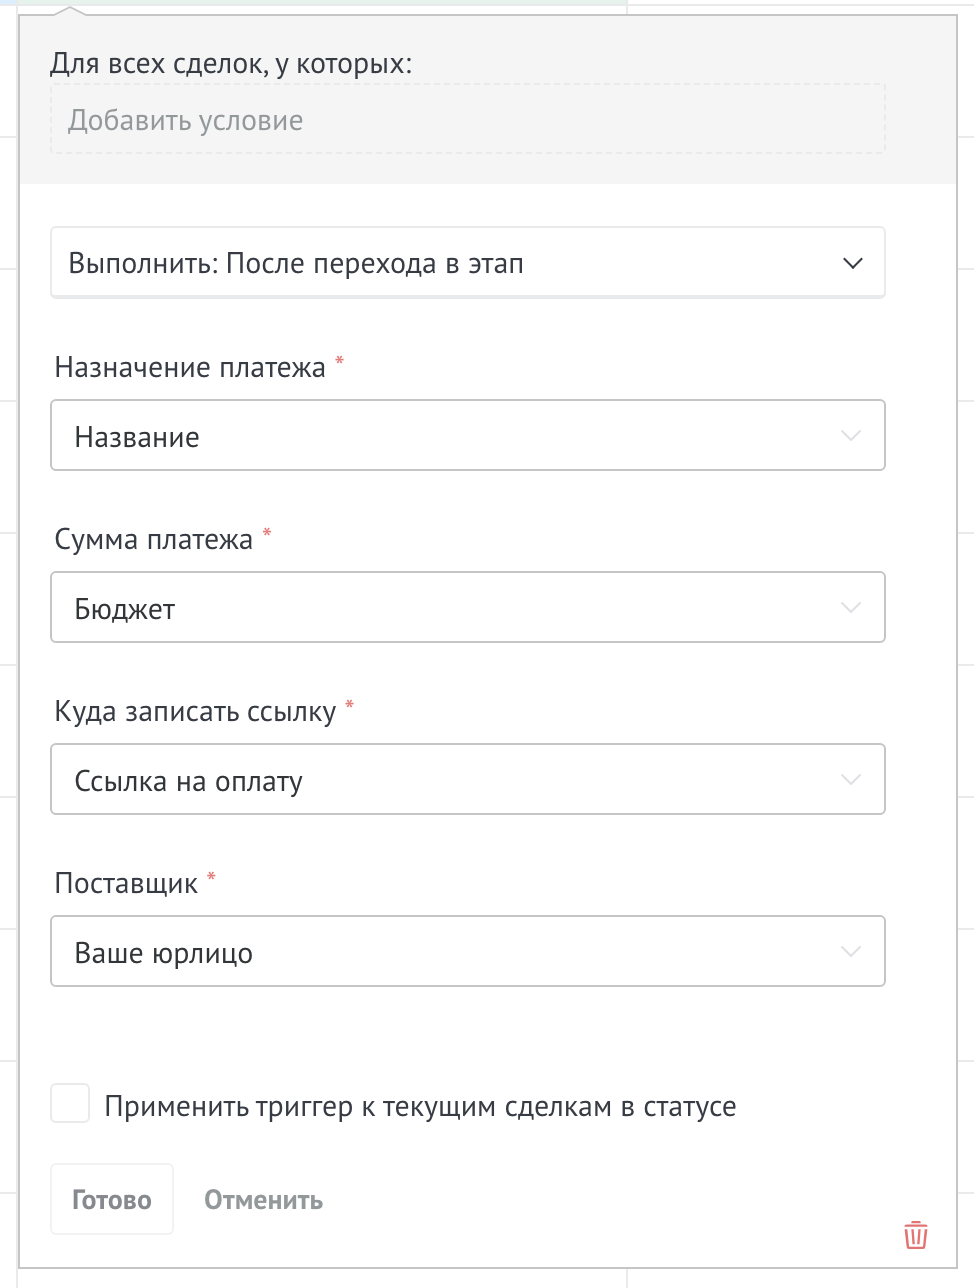Click chevron arrow in the Бюджет field
This screenshot has height=1288, width=974.
851,608
